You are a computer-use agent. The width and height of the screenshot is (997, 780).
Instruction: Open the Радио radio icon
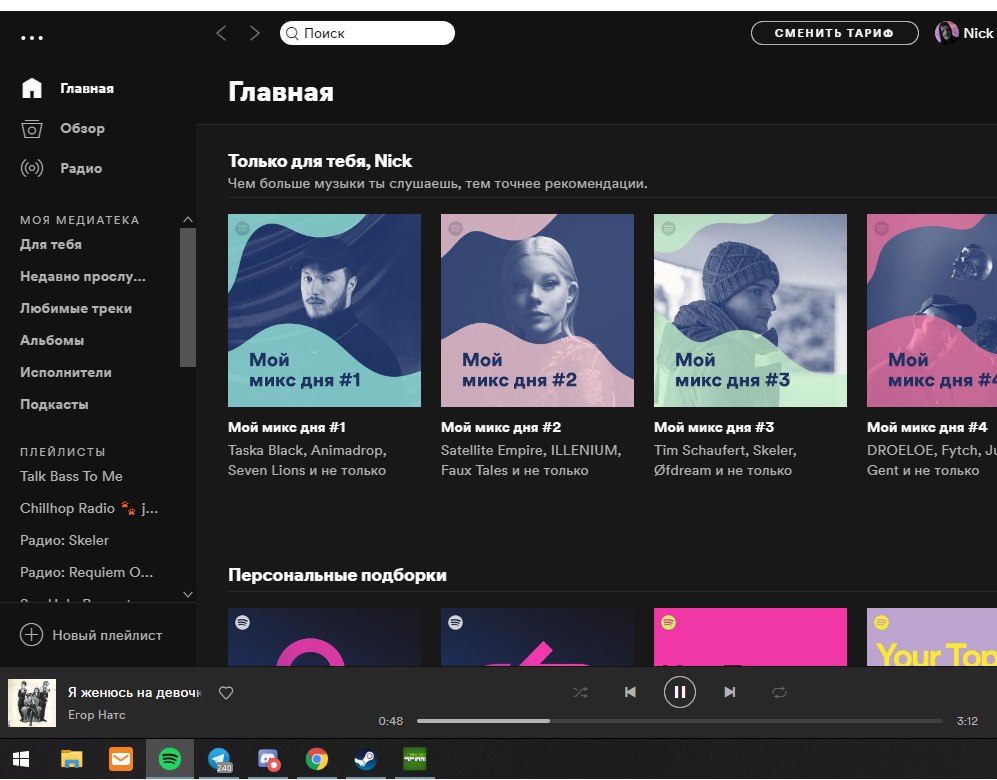click(32, 168)
